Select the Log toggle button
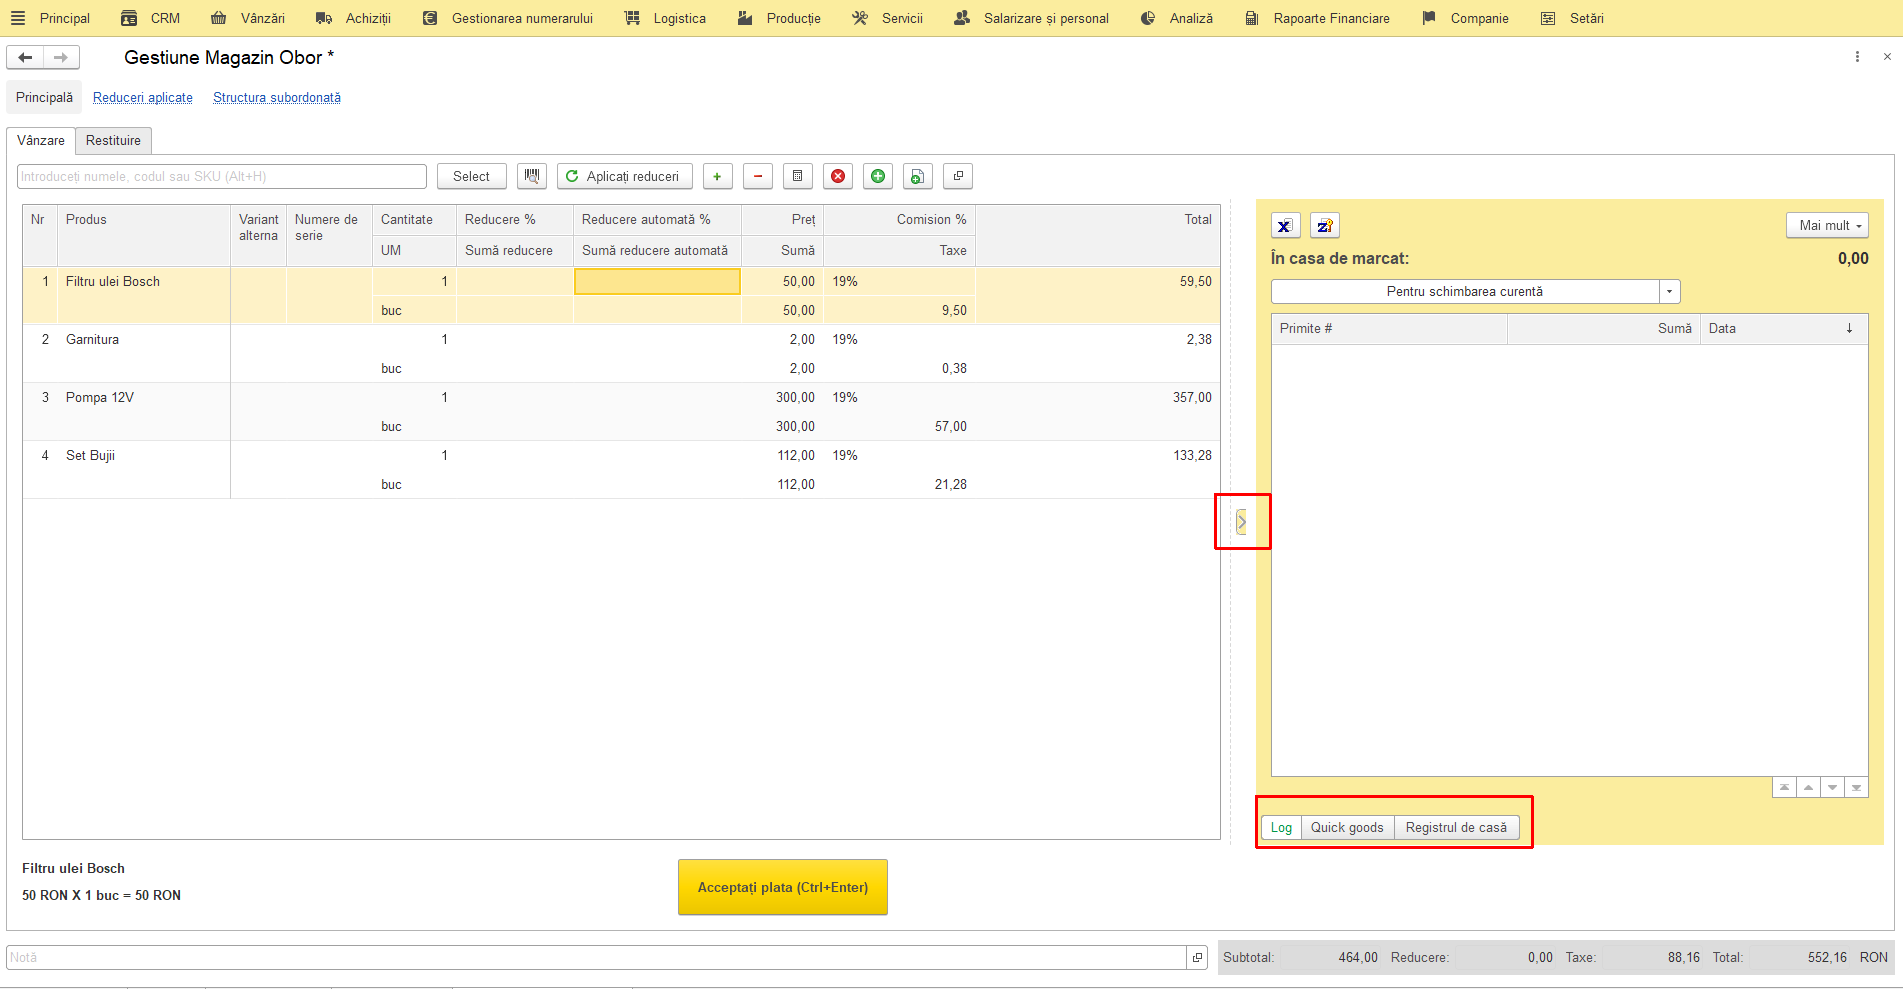 (1281, 827)
